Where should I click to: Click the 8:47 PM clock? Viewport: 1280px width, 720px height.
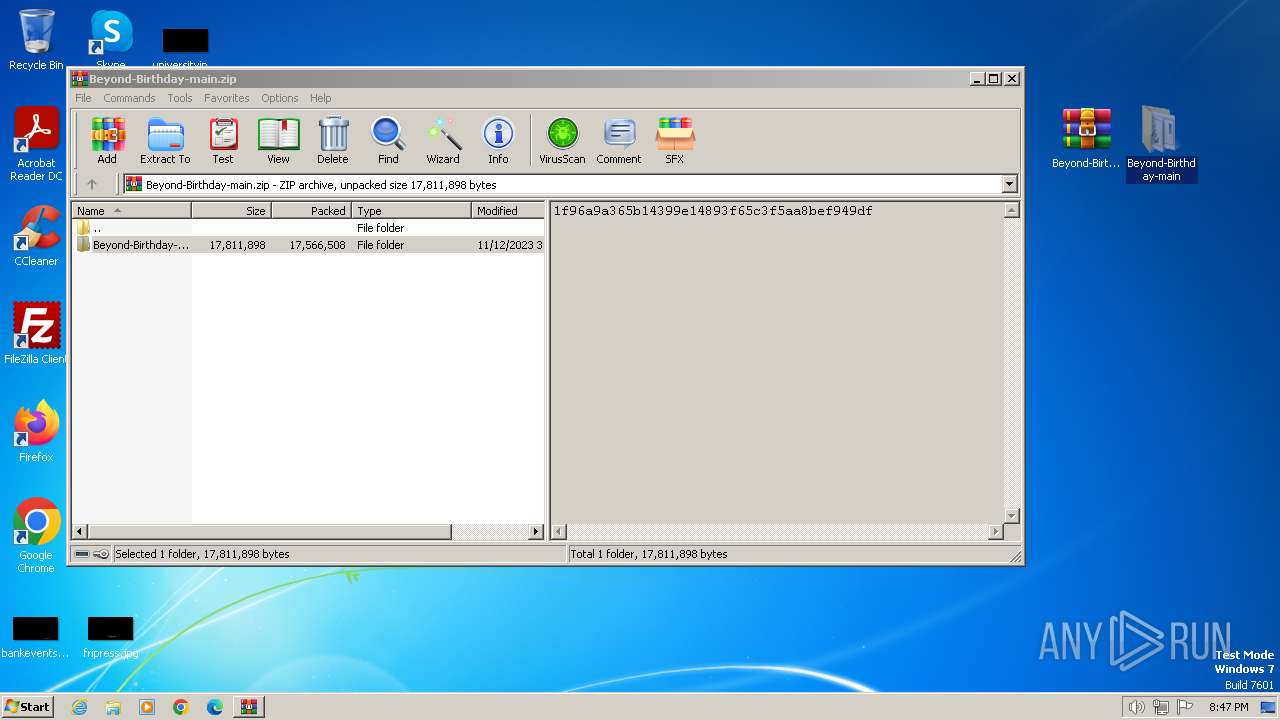pyautogui.click(x=1228, y=707)
